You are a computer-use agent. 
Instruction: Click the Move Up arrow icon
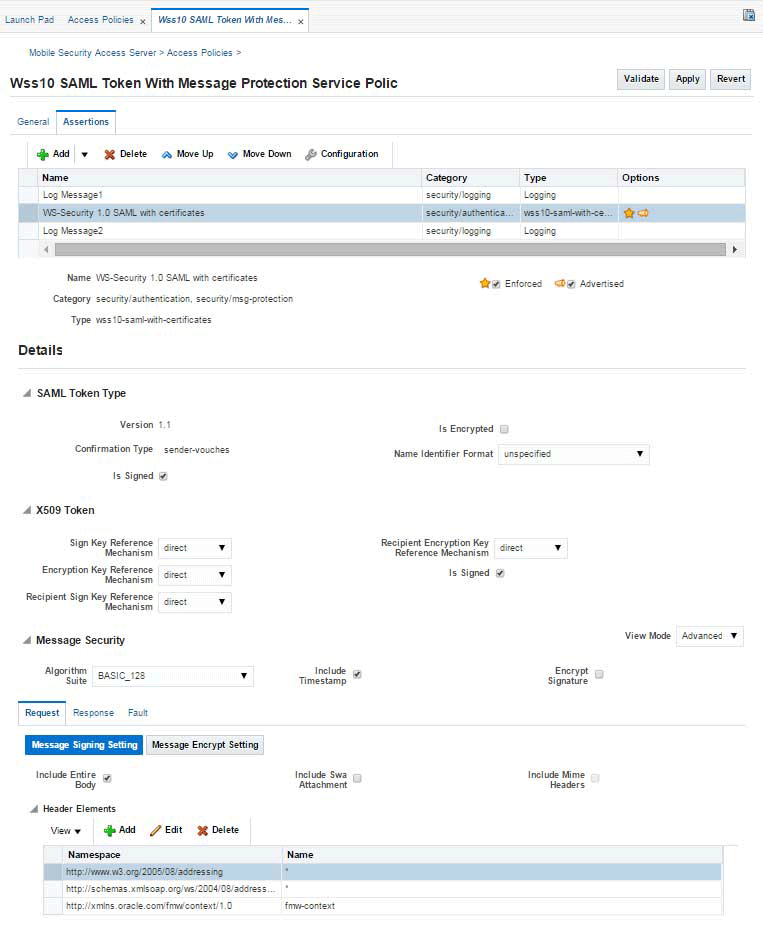click(x=167, y=154)
